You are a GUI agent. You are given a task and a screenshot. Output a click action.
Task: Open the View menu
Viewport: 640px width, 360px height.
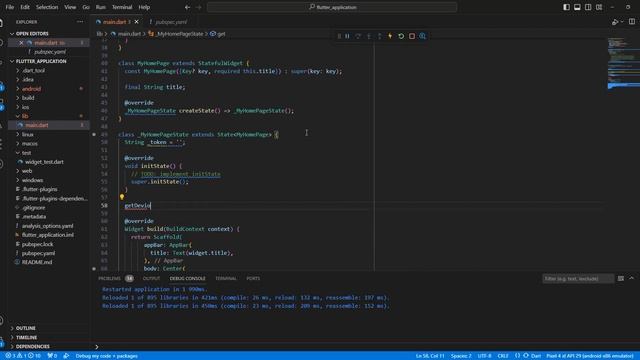tap(70, 7)
